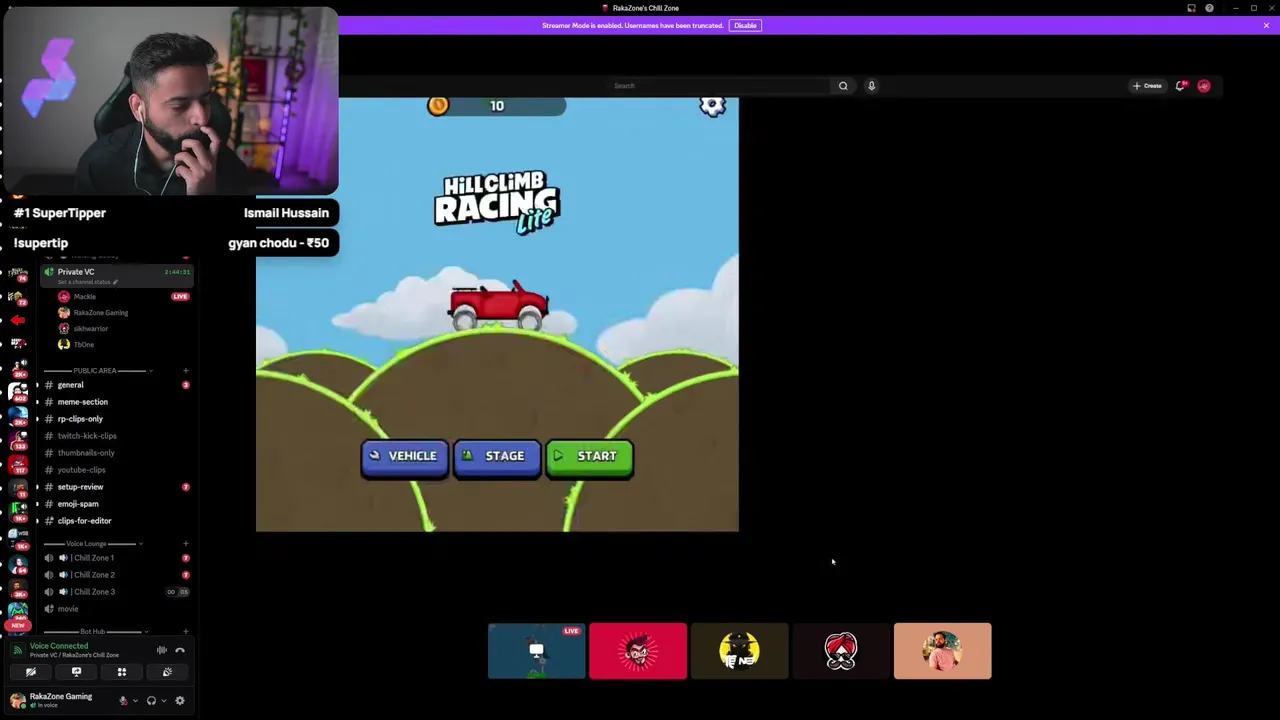This screenshot has height=720, width=1280.
Task: Click the gold coin icon in game
Action: (x=438, y=106)
